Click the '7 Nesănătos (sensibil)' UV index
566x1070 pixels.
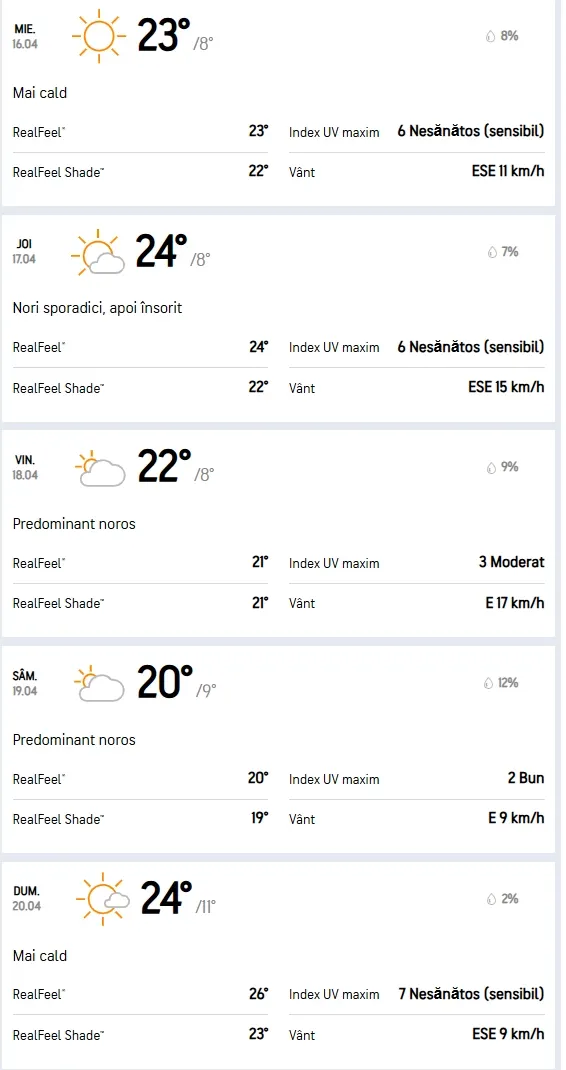(x=471, y=994)
